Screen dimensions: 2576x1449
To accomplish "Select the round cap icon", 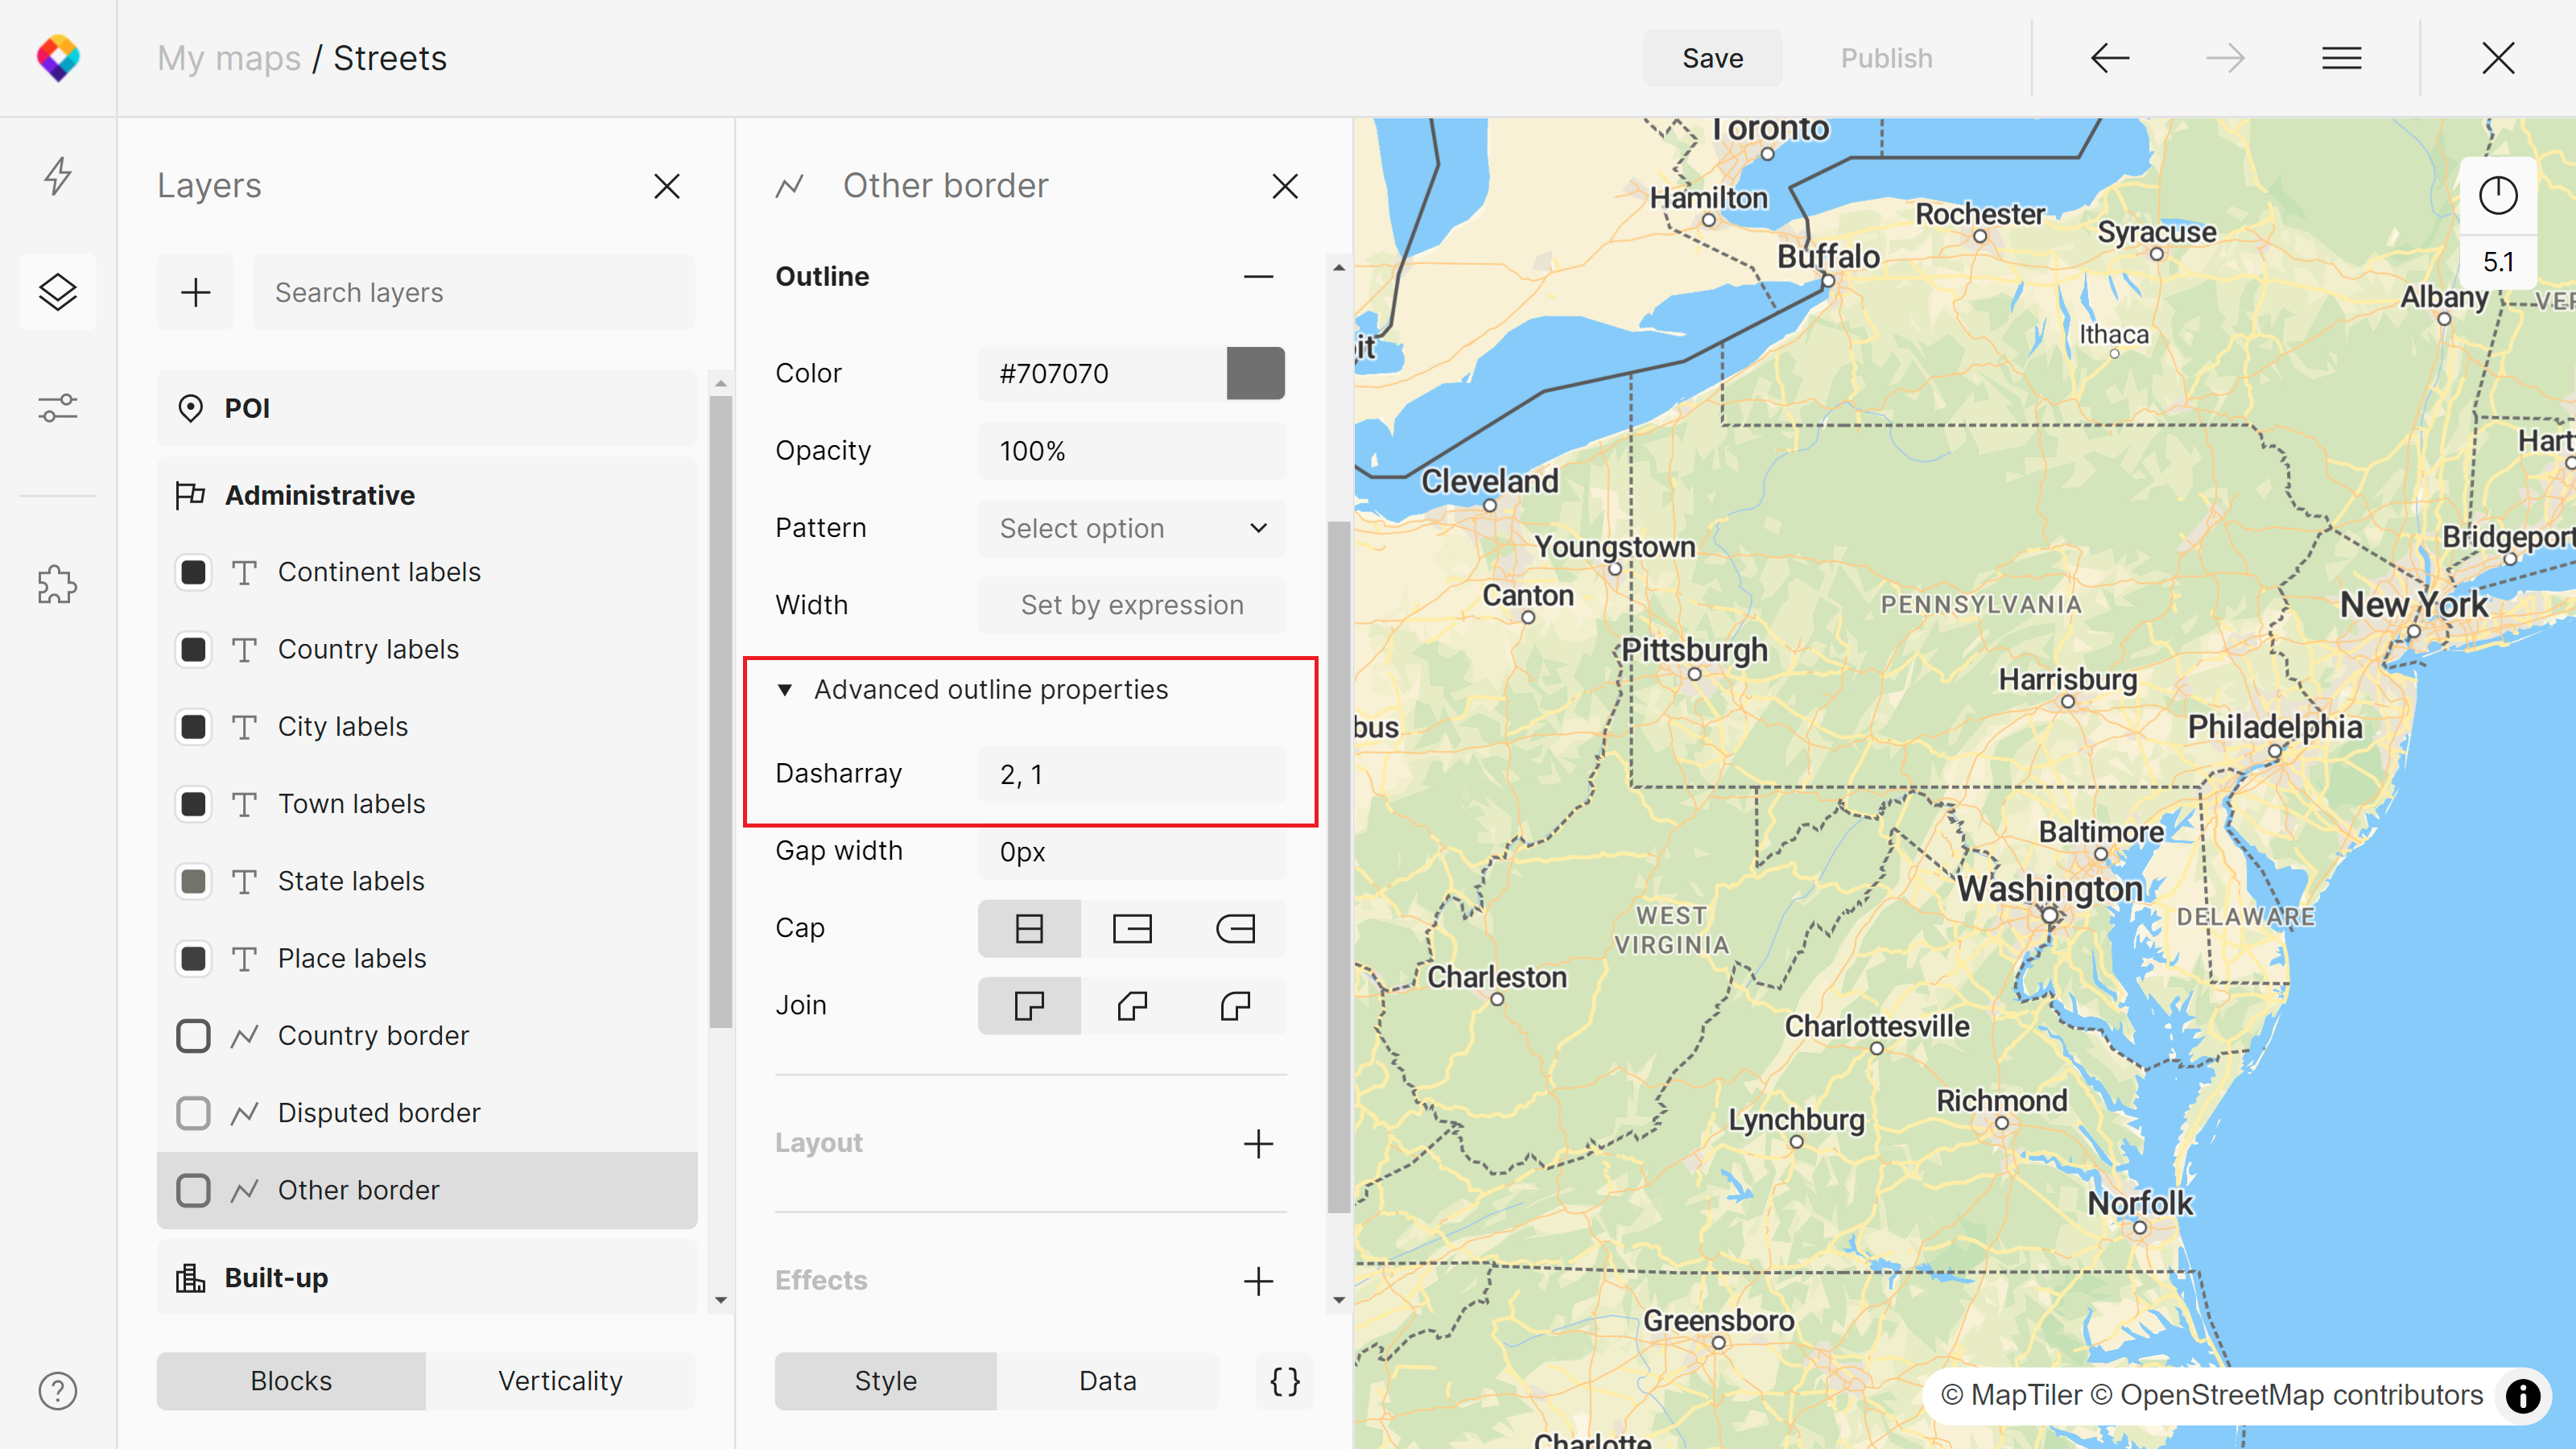I will pyautogui.click(x=1235, y=928).
